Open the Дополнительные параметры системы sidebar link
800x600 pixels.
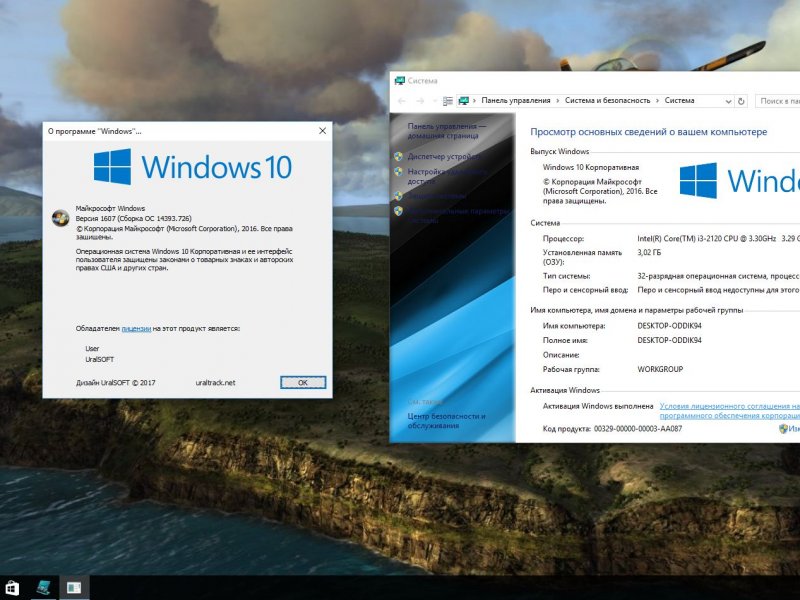tap(459, 215)
